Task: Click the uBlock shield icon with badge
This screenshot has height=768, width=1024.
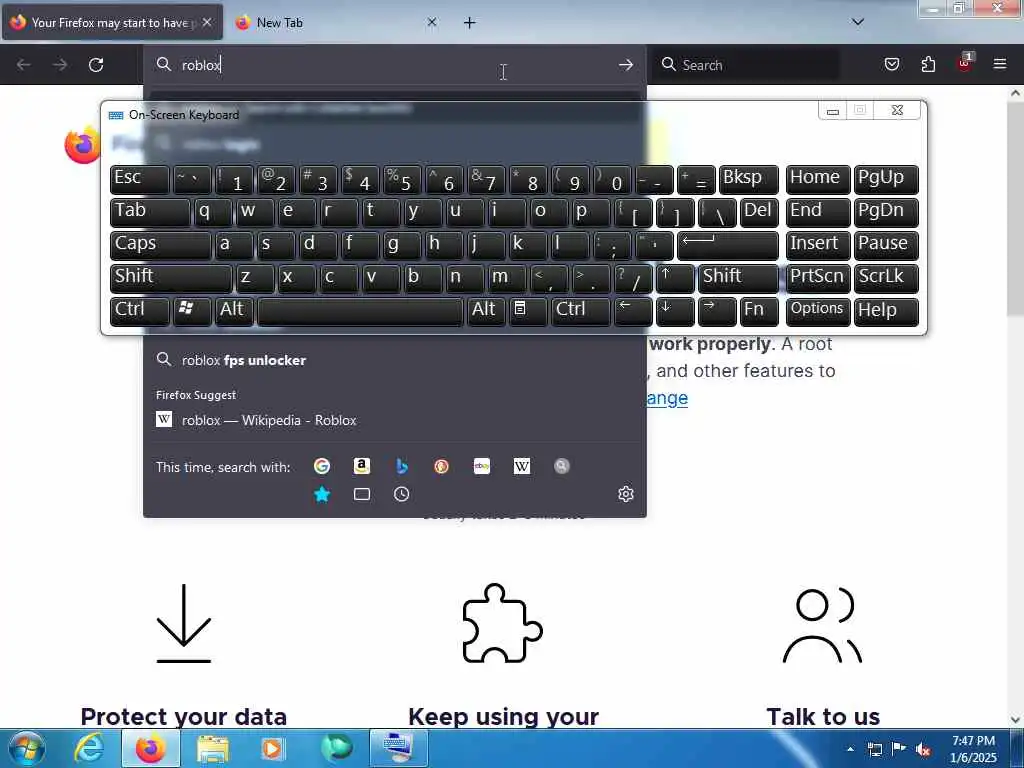Action: tap(965, 63)
